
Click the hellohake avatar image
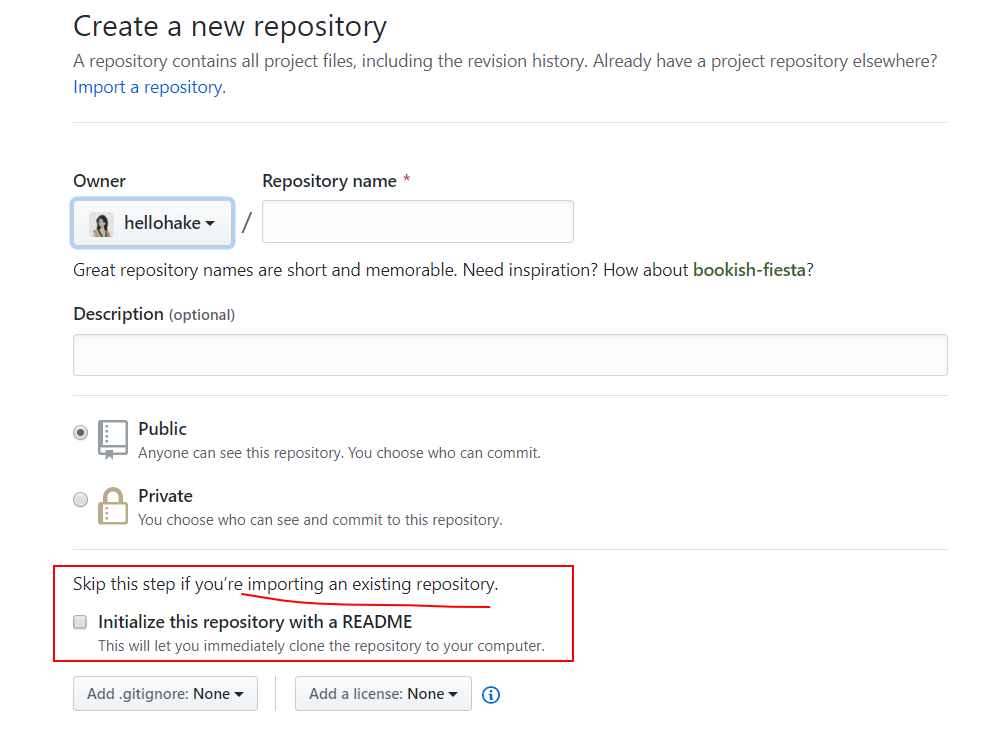pyautogui.click(x=101, y=224)
